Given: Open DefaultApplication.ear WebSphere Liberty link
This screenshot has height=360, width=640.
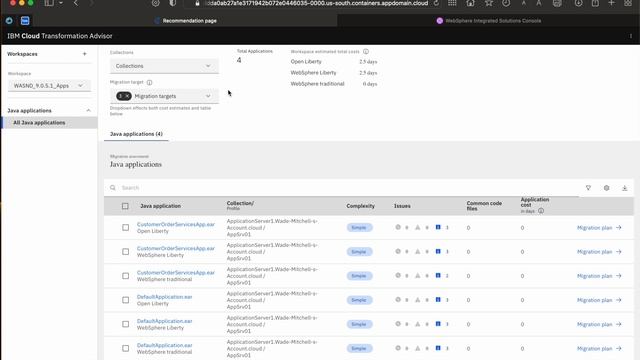Looking at the screenshot, I should [x=164, y=321].
